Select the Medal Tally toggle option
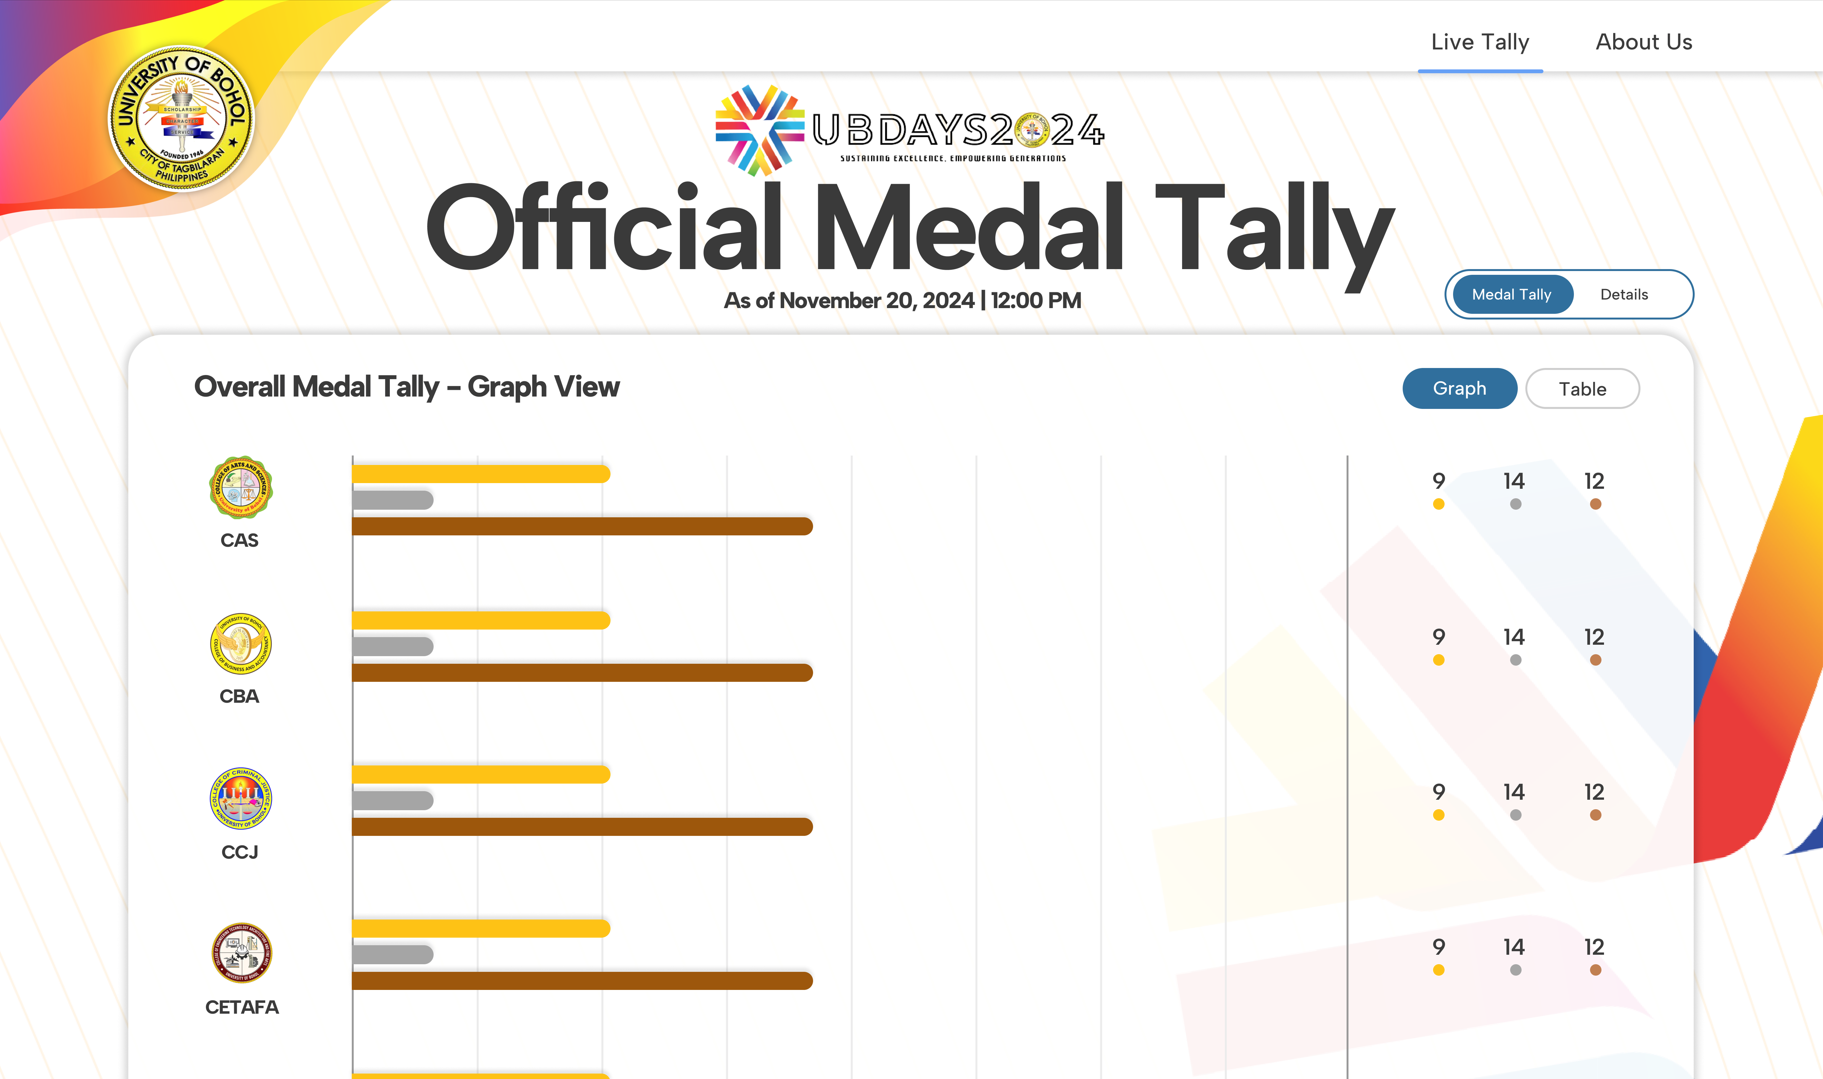Image resolution: width=1823 pixels, height=1079 pixels. [1512, 294]
